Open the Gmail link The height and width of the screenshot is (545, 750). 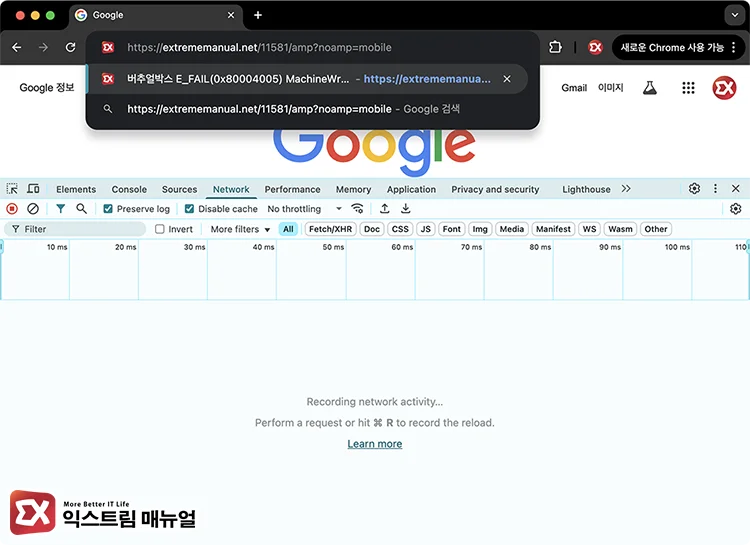[x=574, y=88]
